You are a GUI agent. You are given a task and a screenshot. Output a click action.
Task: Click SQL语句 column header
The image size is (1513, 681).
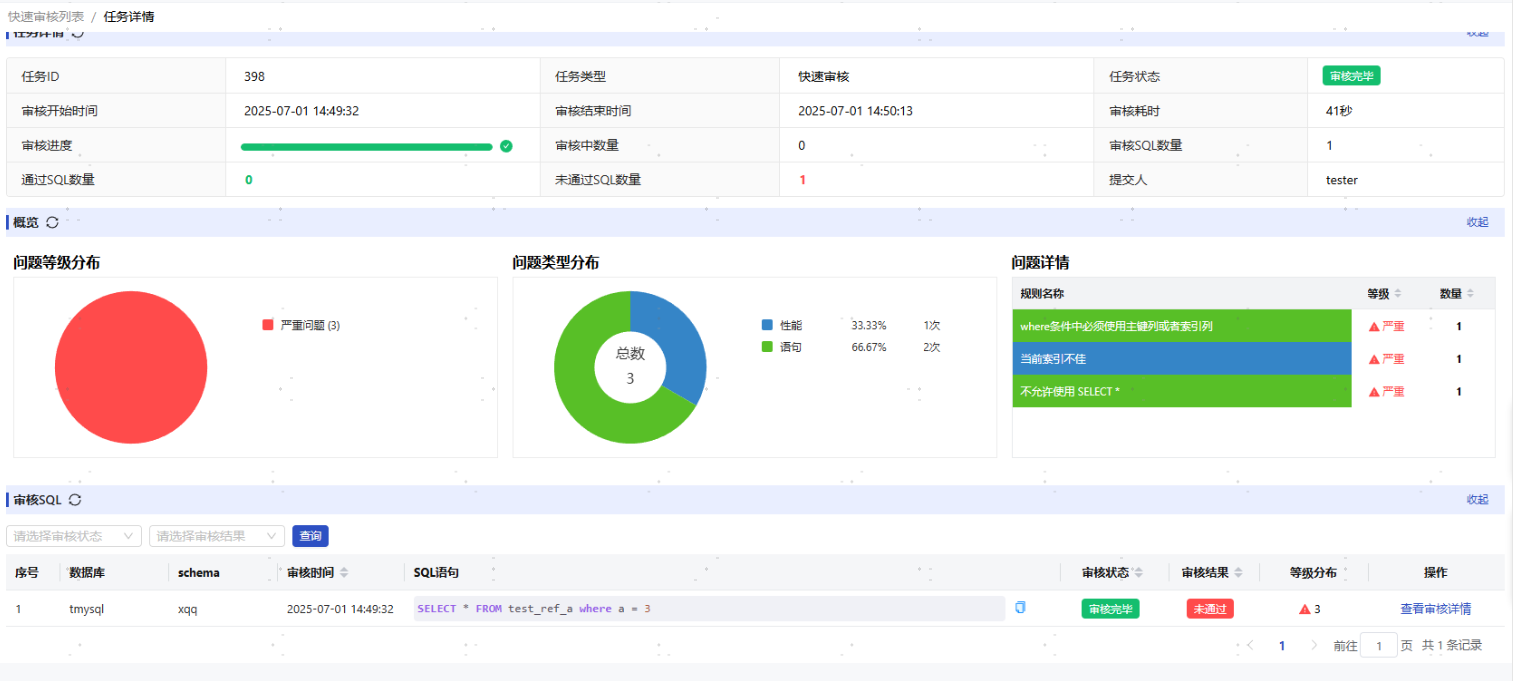437,573
